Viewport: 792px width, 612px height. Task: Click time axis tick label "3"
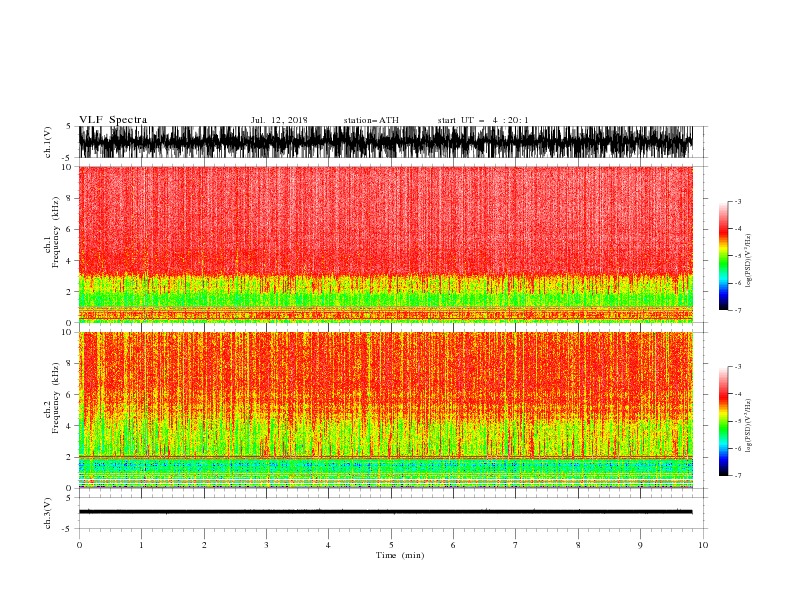pyautogui.click(x=266, y=545)
